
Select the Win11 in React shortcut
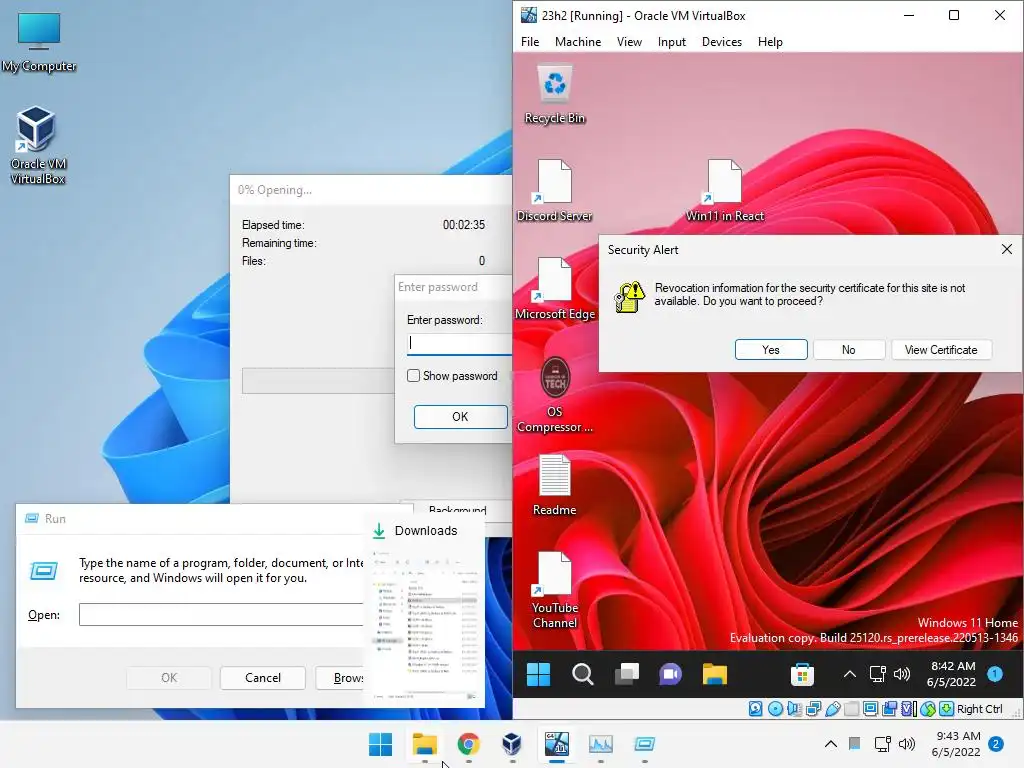pos(724,191)
